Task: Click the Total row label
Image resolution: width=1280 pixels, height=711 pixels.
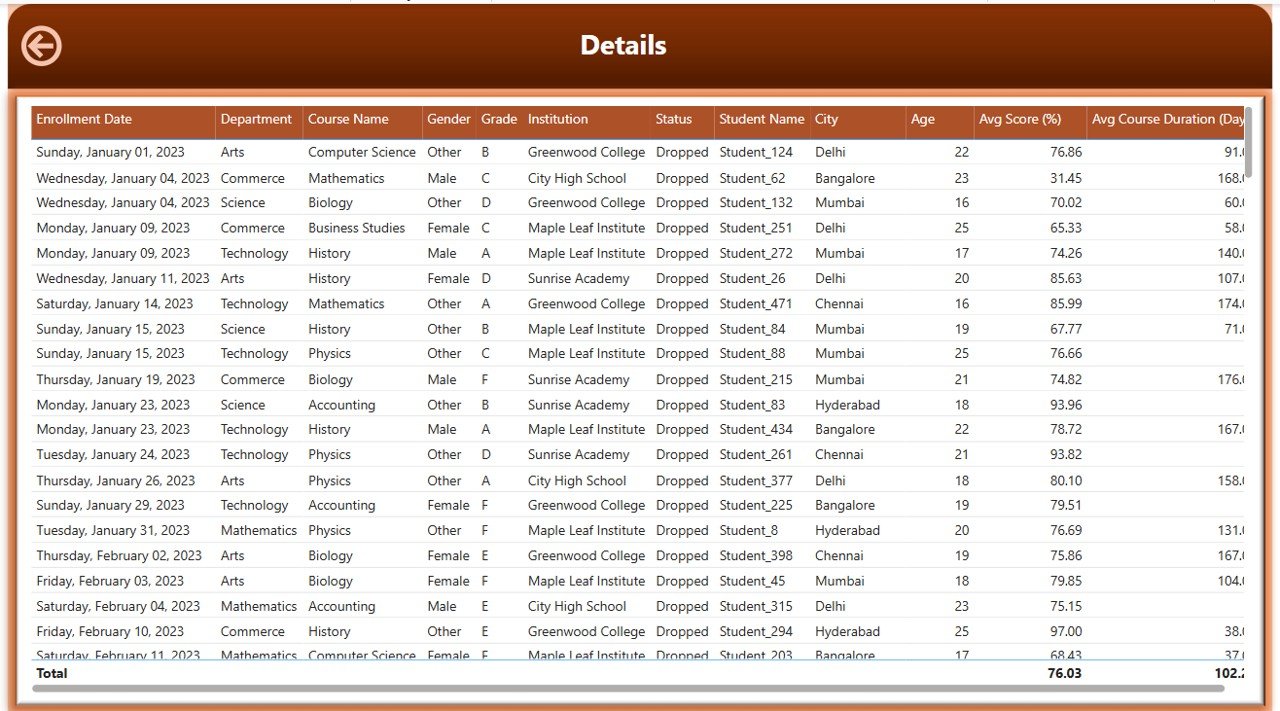Action: pyautogui.click(x=52, y=673)
